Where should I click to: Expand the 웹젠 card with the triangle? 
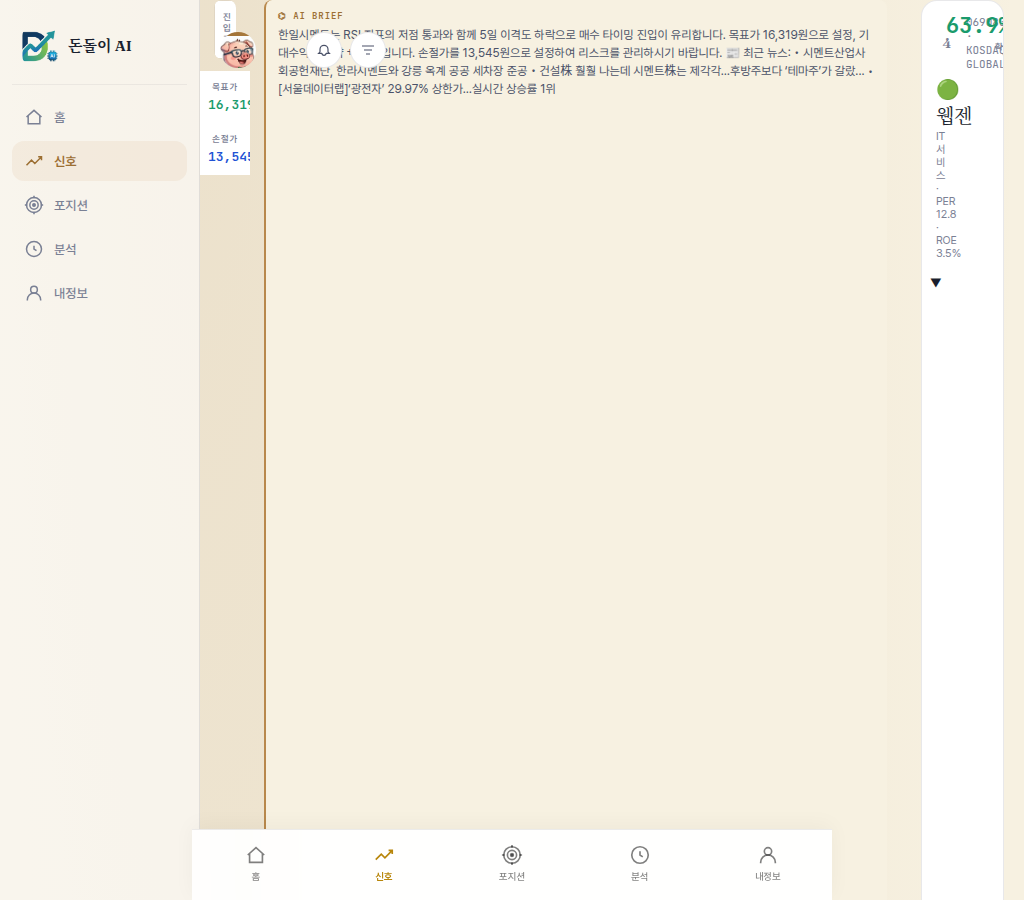coord(936,283)
